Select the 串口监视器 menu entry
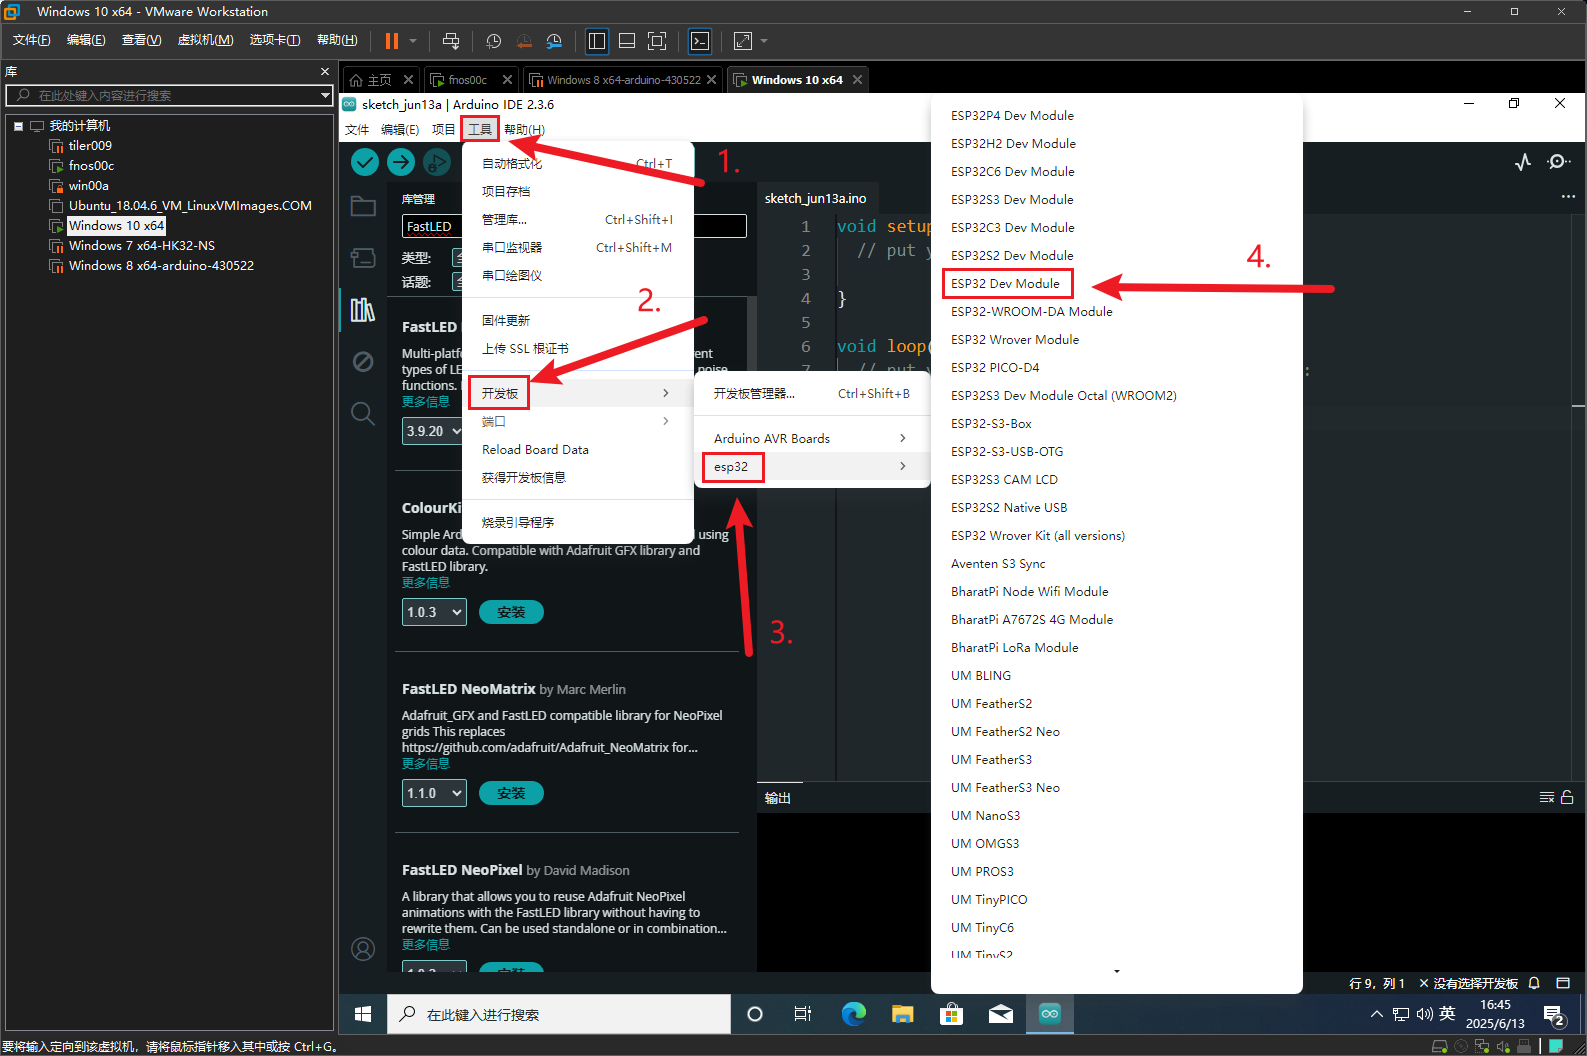Screen dimensions: 1587x1056 pos(578,247)
